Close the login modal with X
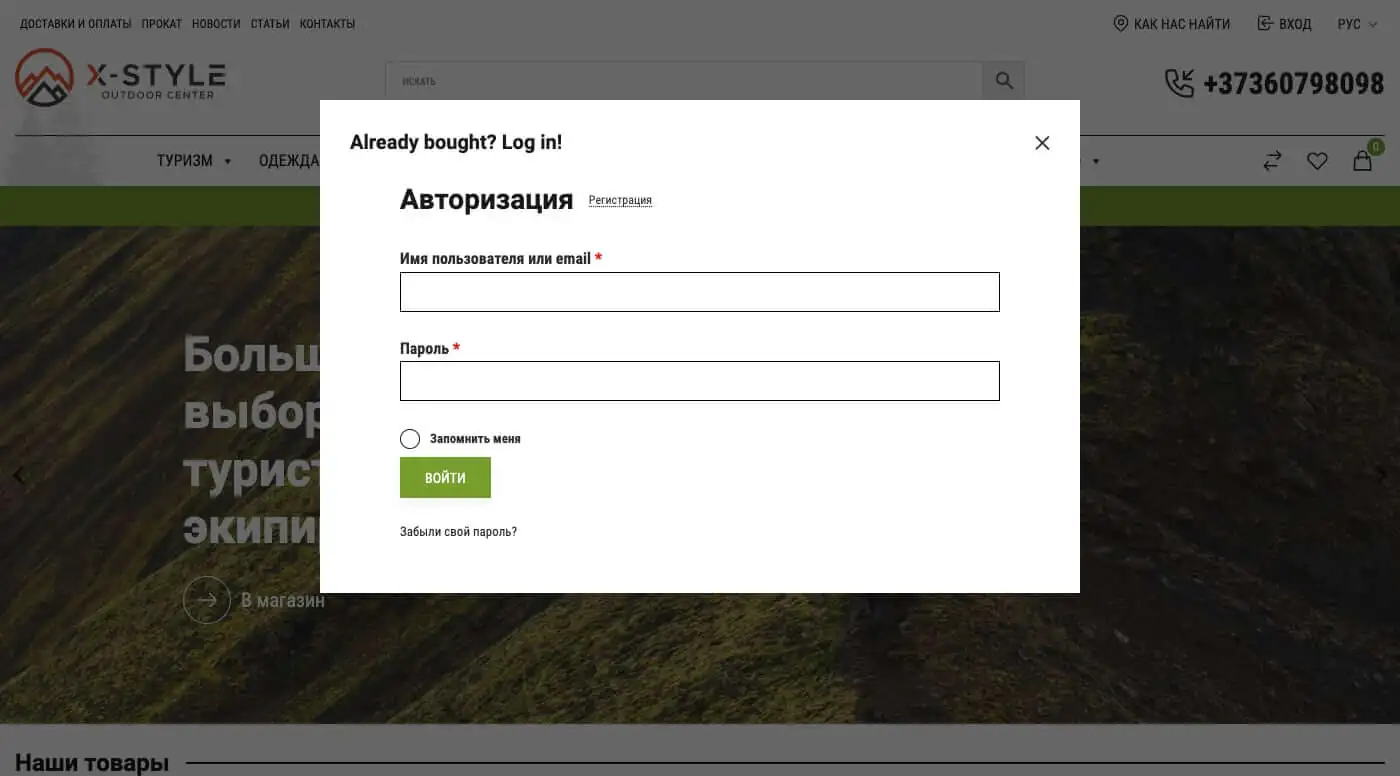This screenshot has width=1400, height=776. coord(1042,143)
